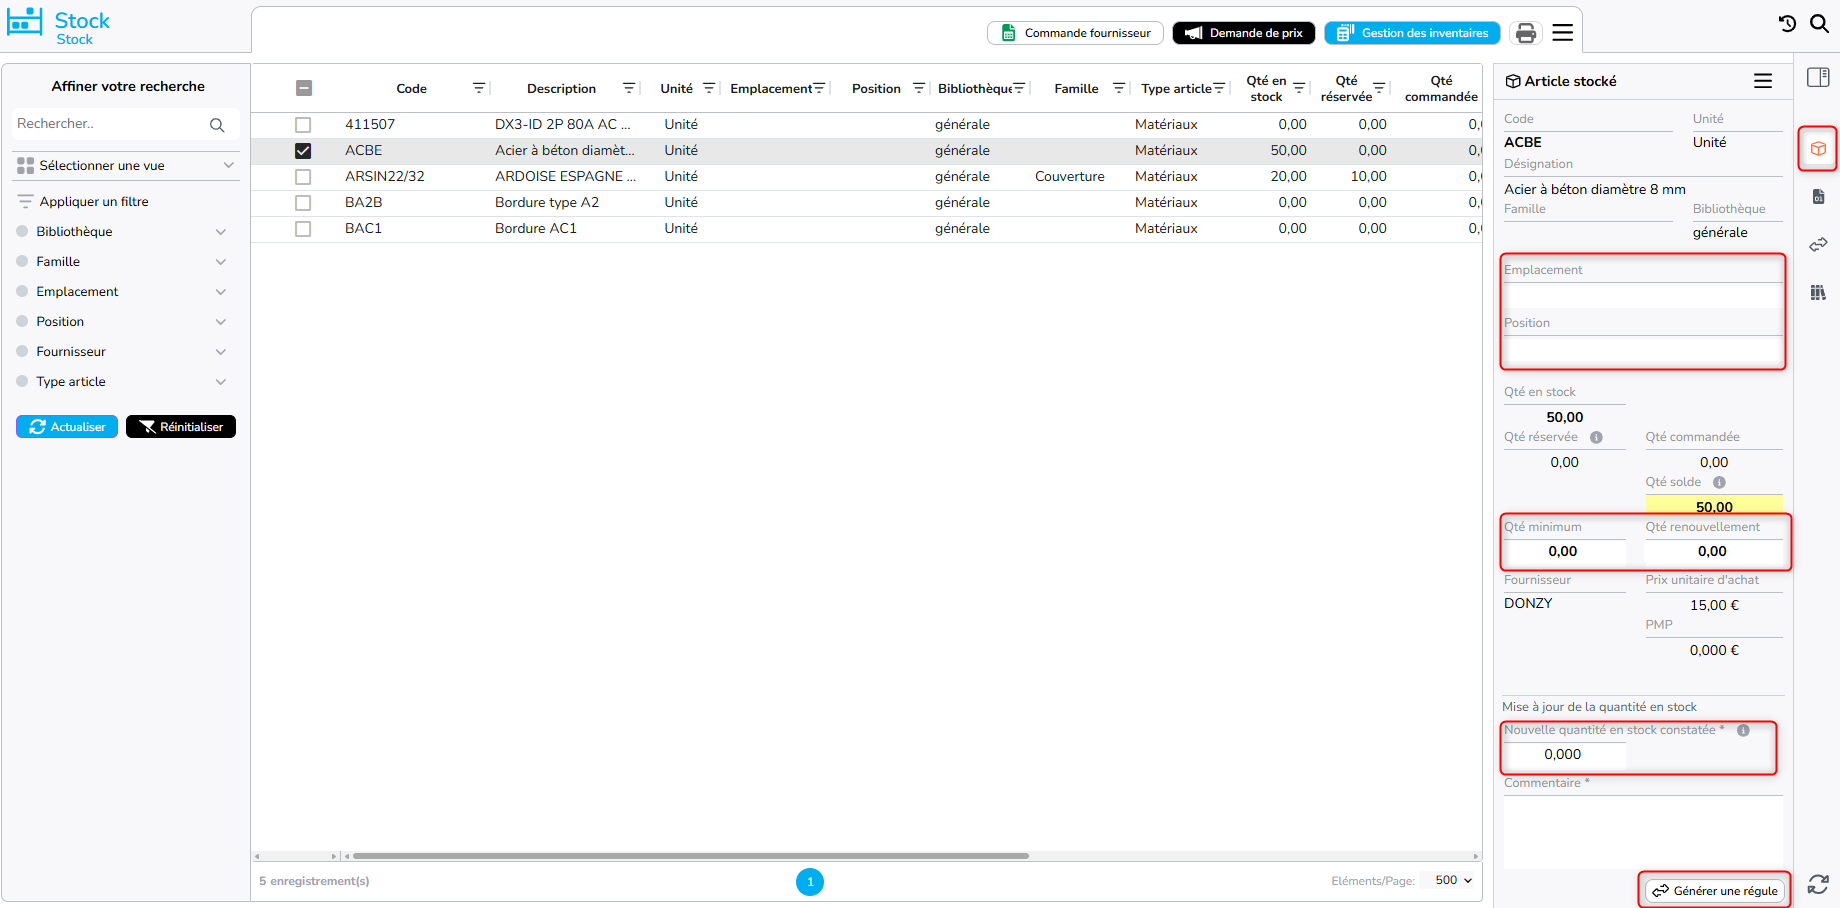Open the Article stocké panel menu icon
The width and height of the screenshot is (1840, 908).
(x=1763, y=81)
